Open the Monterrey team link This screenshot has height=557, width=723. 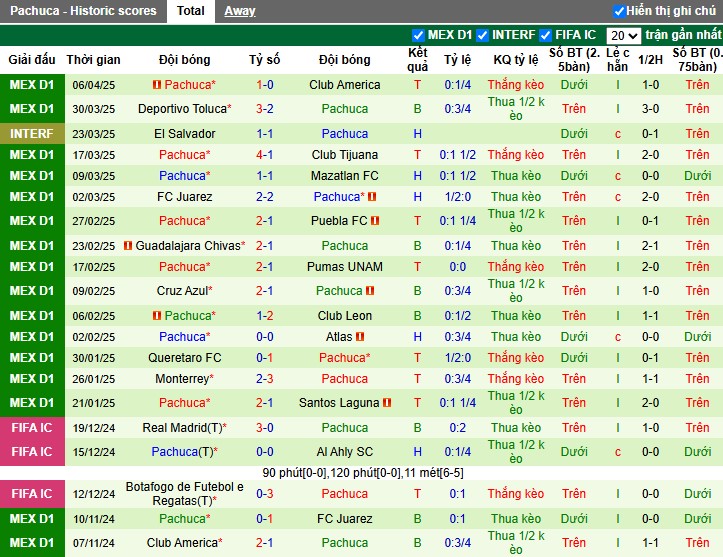coord(182,379)
